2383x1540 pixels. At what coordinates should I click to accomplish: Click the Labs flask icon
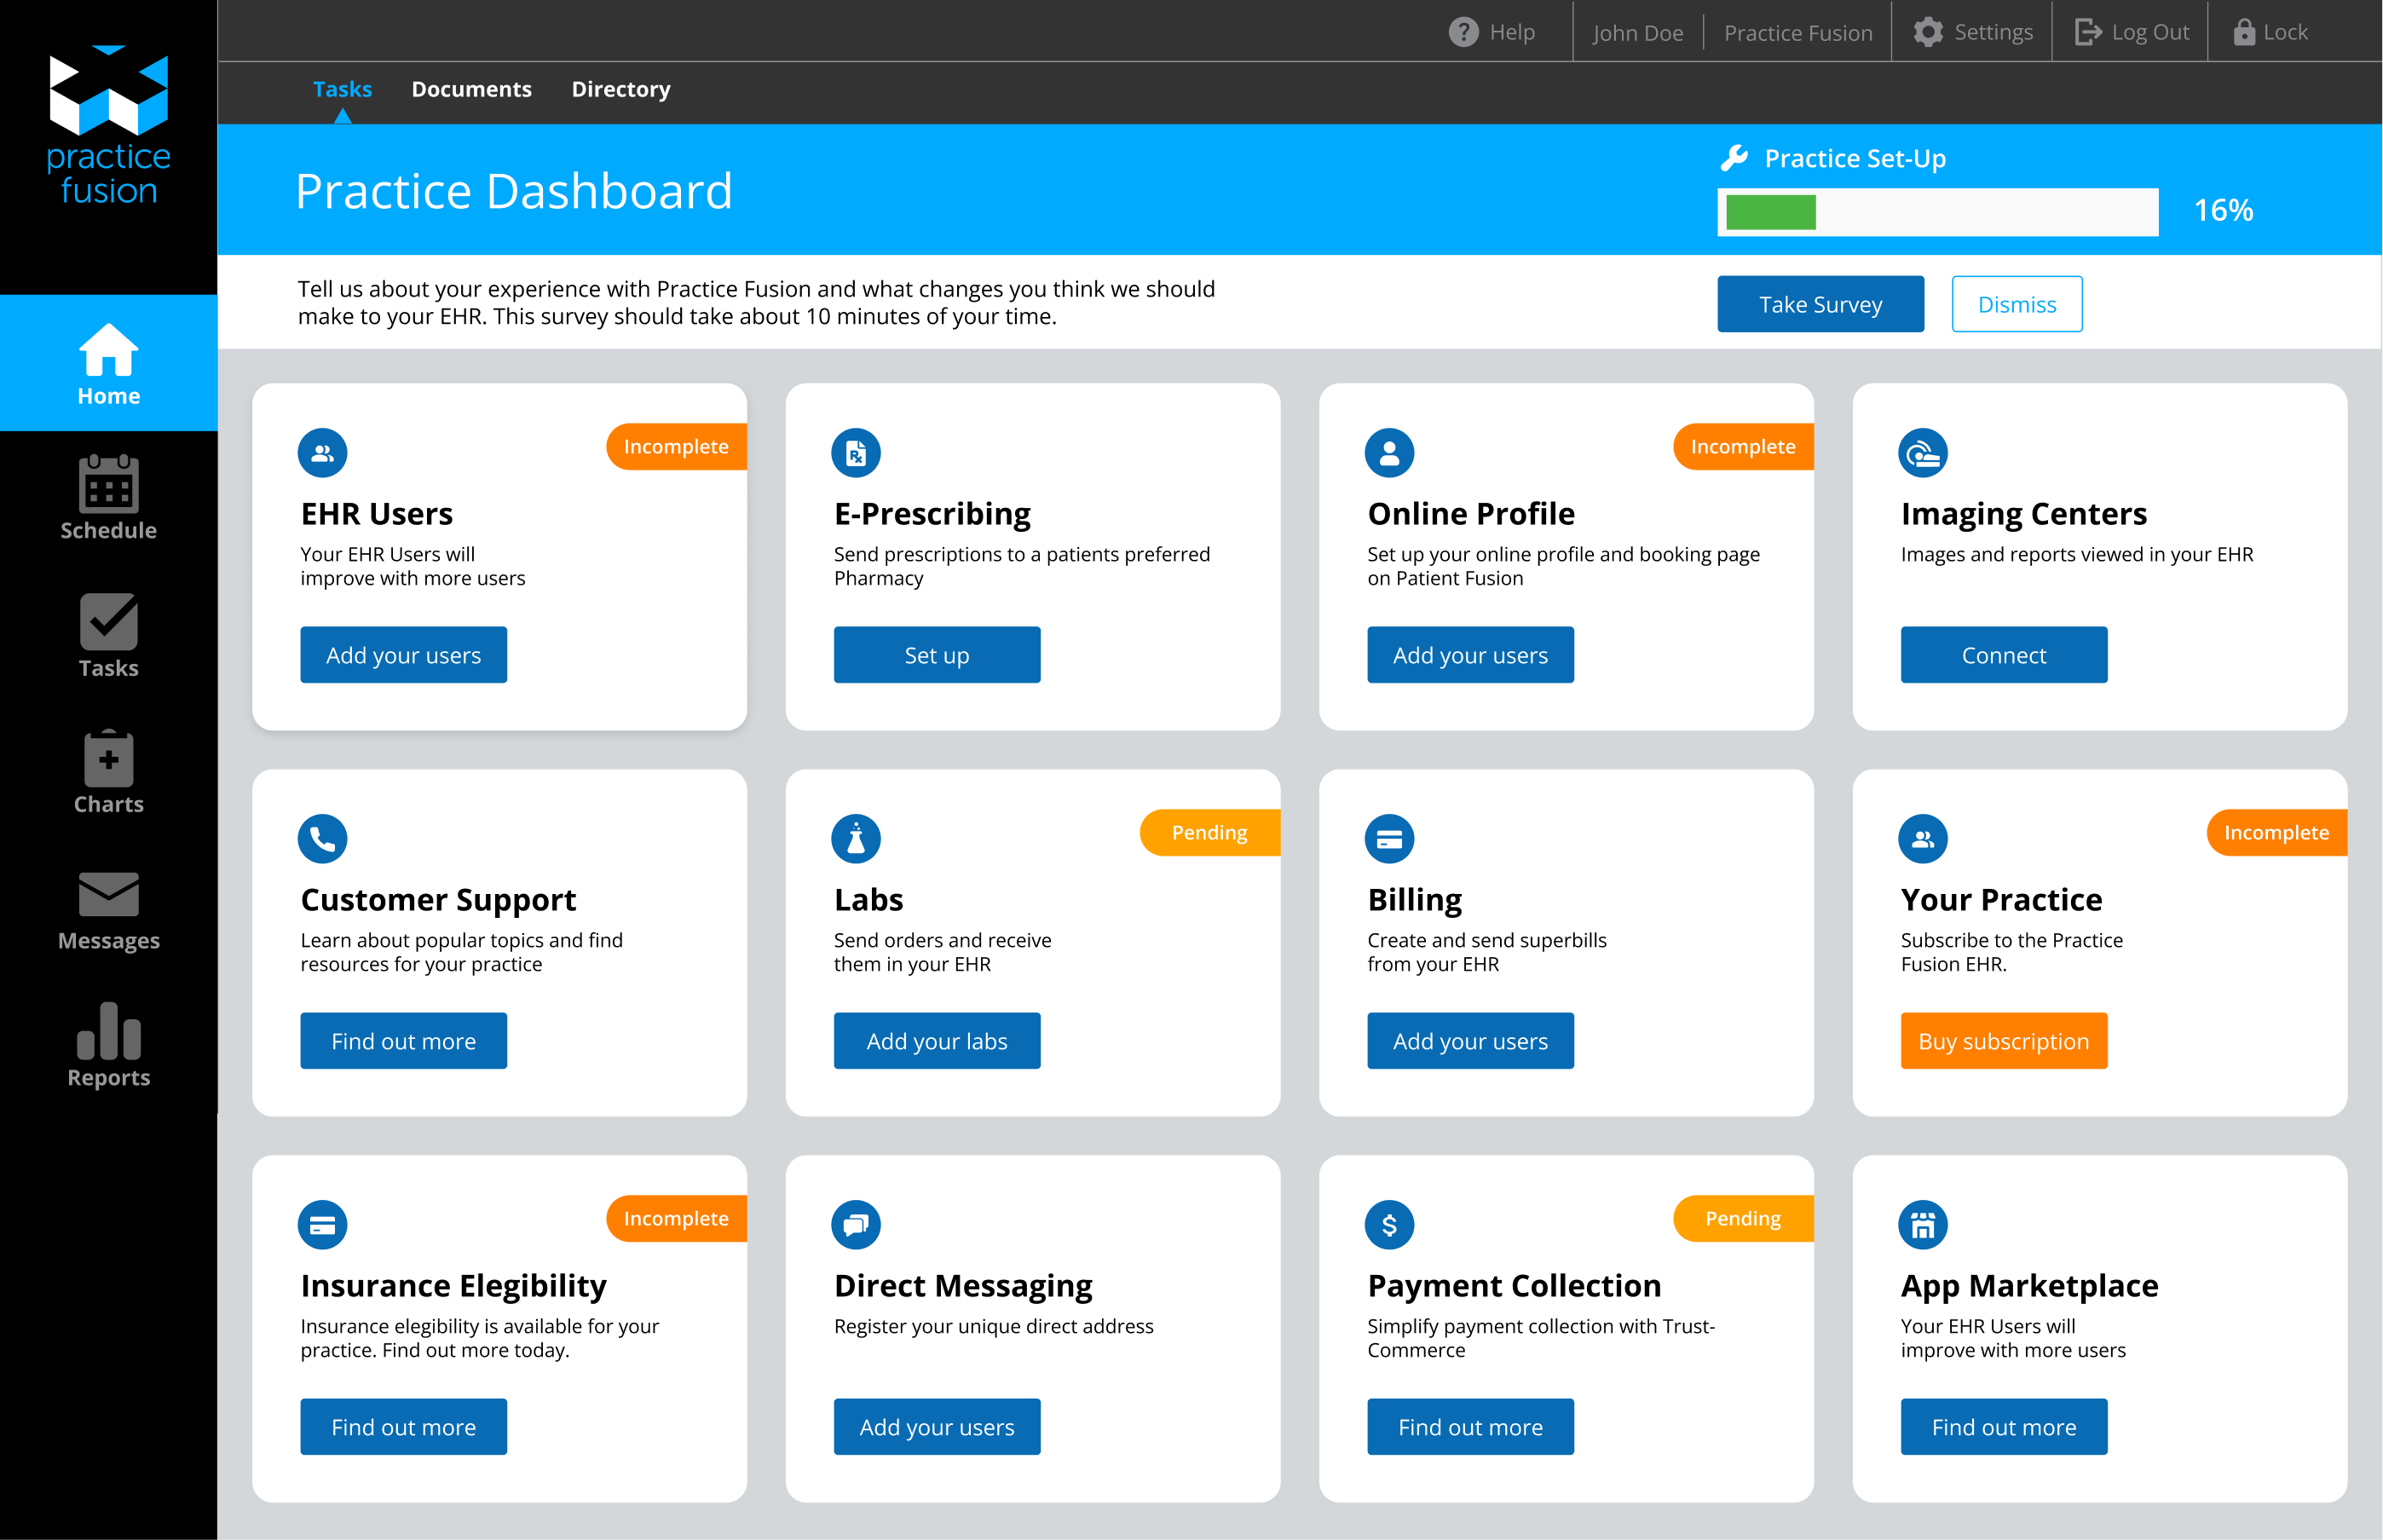(855, 838)
